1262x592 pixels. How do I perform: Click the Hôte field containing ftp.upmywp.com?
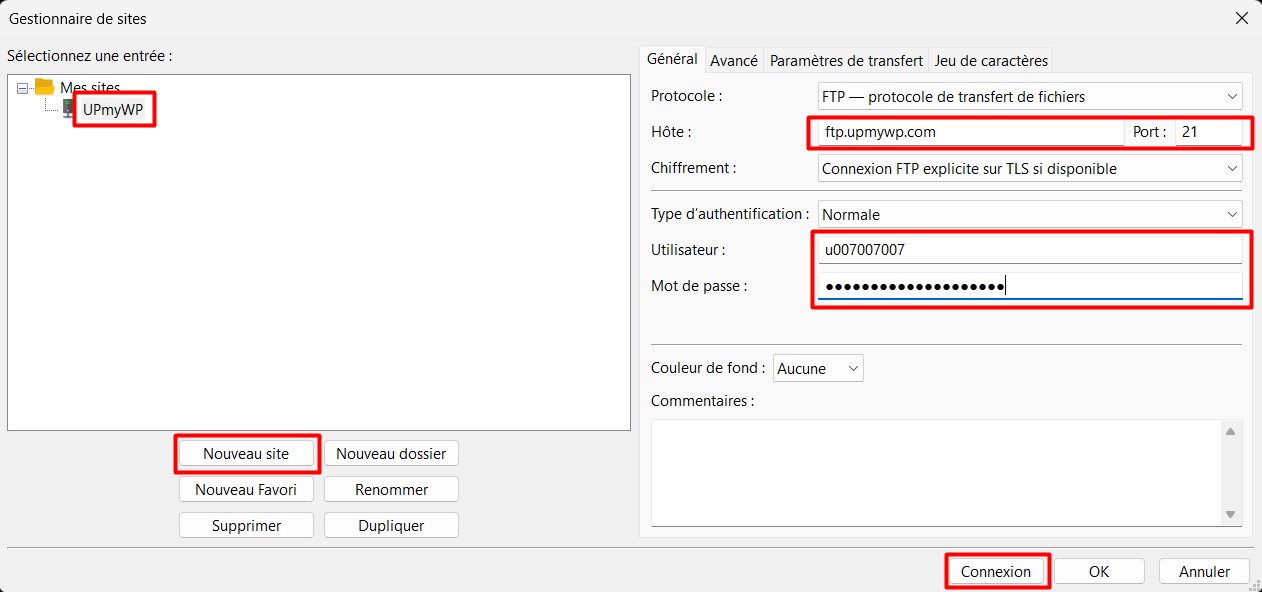coord(970,132)
